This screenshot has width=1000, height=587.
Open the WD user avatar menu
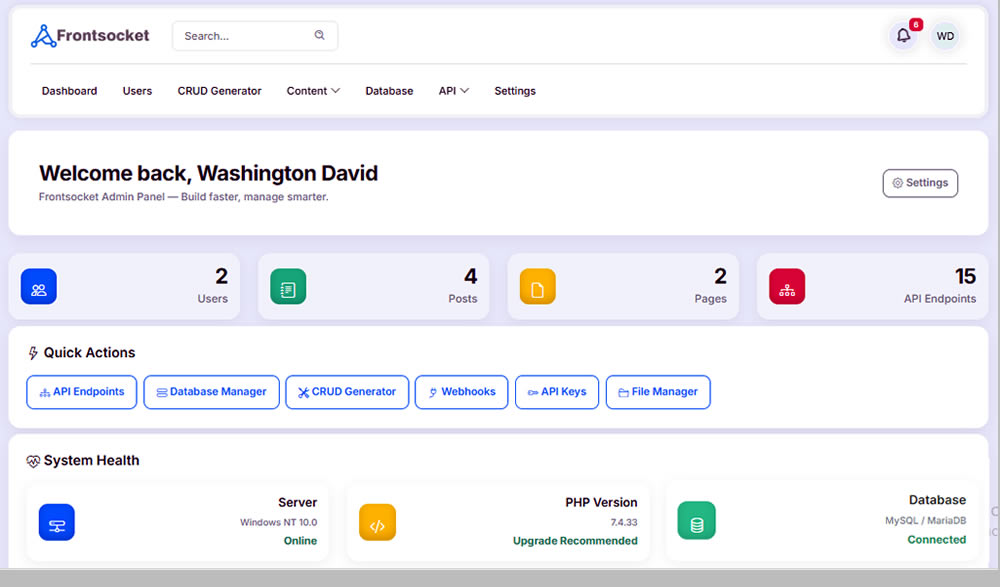click(945, 36)
